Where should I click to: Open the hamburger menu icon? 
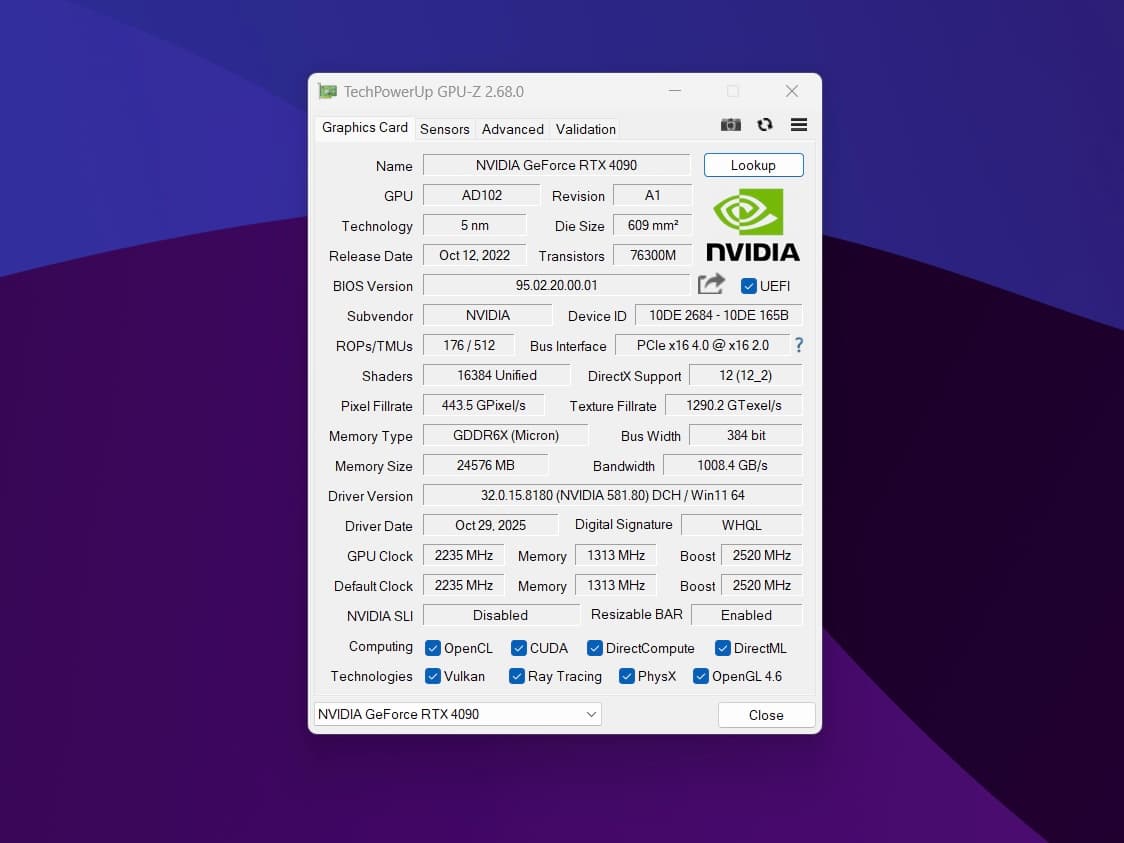point(799,125)
